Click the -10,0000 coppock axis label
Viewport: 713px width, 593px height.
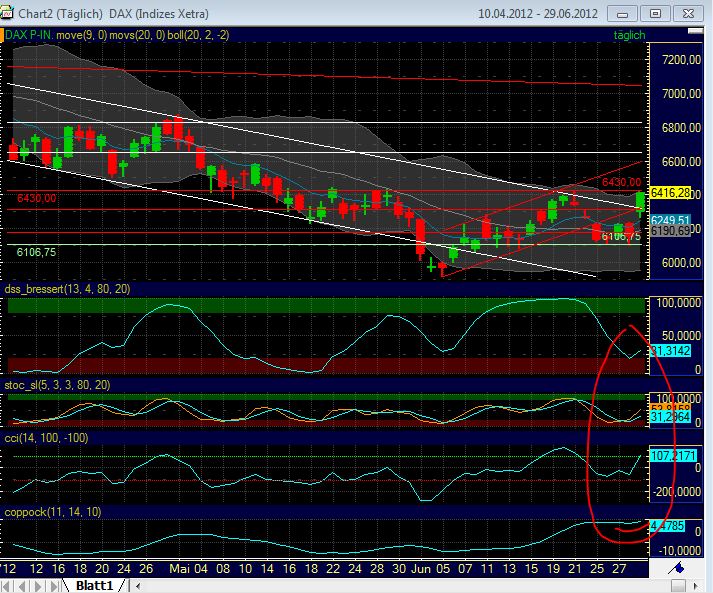(678, 551)
